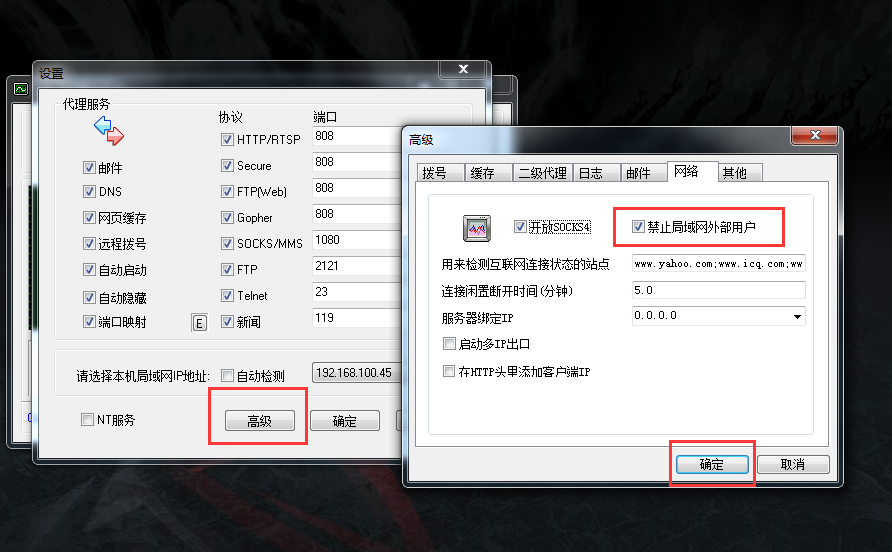Close the 设置 window
Viewport: 892px width, 552px height.
coord(463,69)
